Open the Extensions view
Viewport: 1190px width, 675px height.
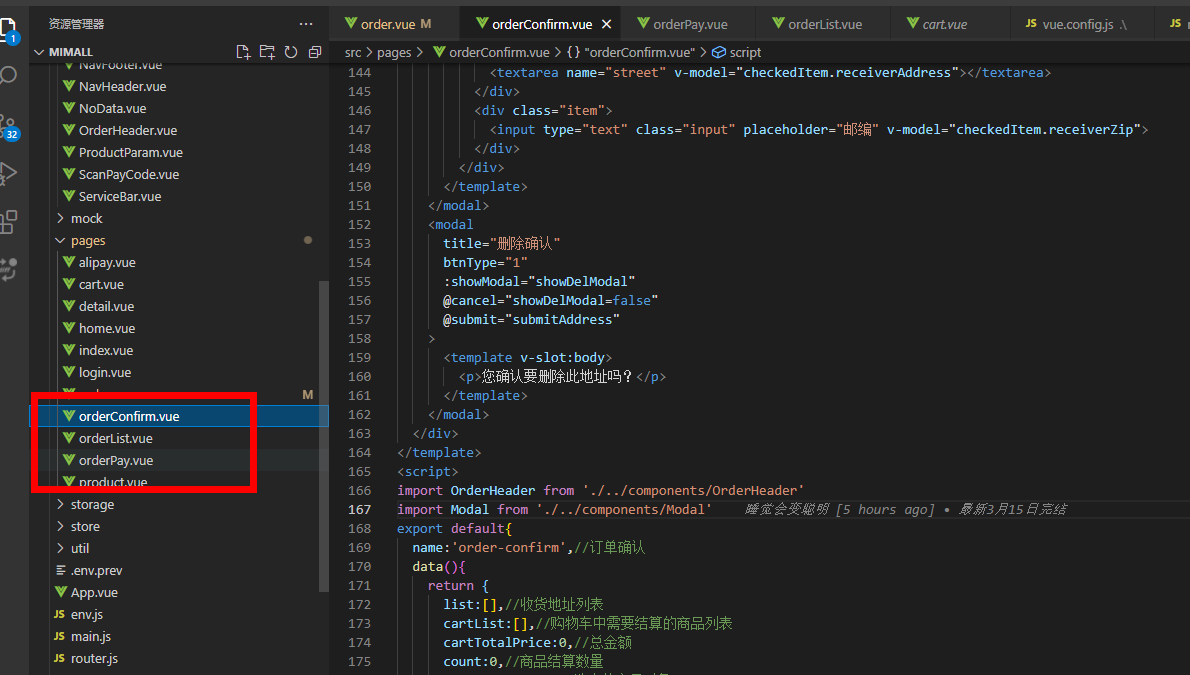(9, 221)
